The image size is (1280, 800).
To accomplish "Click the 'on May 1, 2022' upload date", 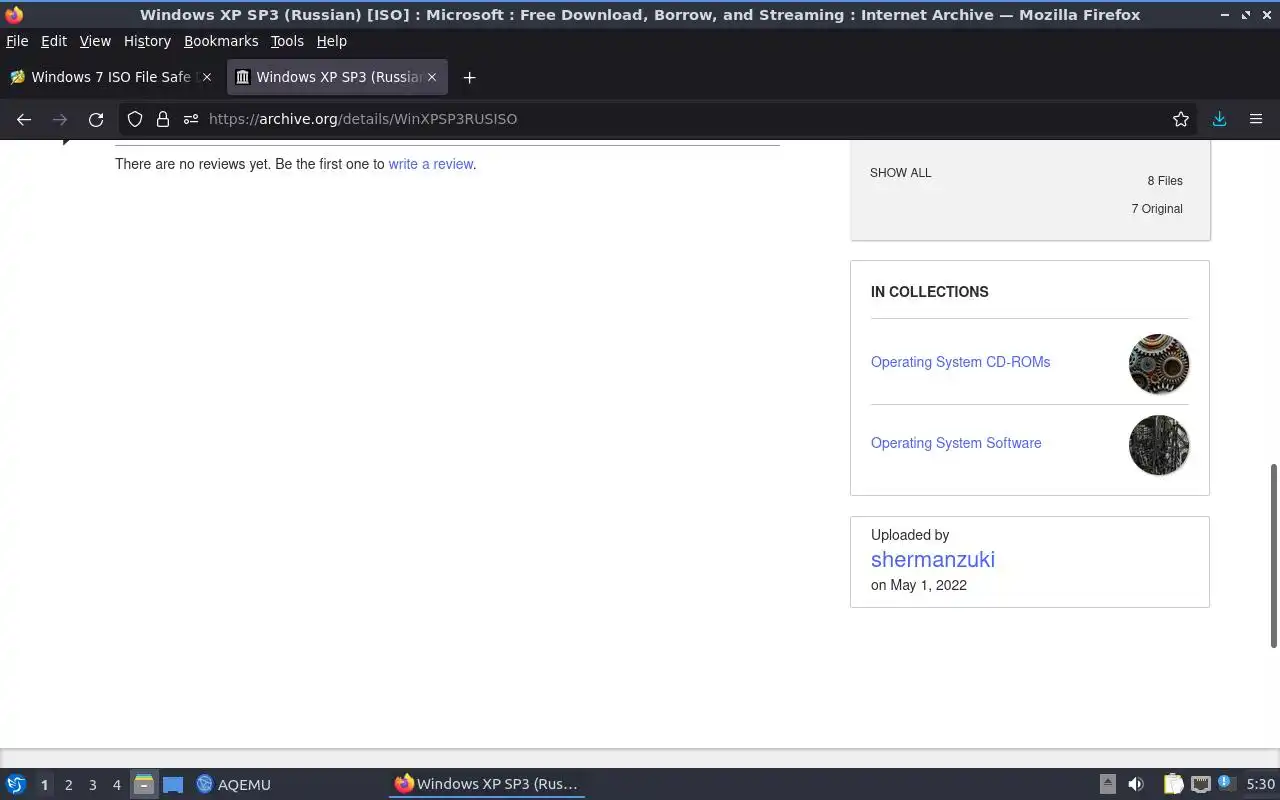I will point(919,585).
